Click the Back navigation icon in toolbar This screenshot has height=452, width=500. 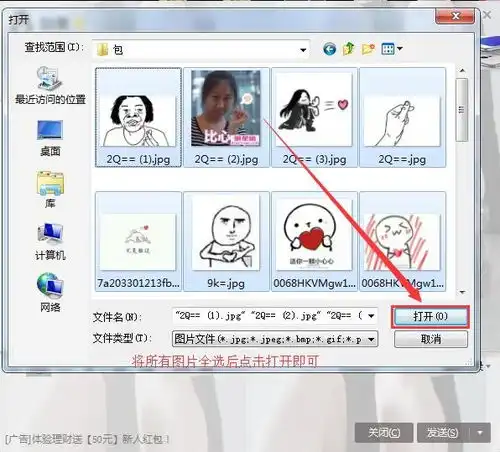(x=329, y=49)
